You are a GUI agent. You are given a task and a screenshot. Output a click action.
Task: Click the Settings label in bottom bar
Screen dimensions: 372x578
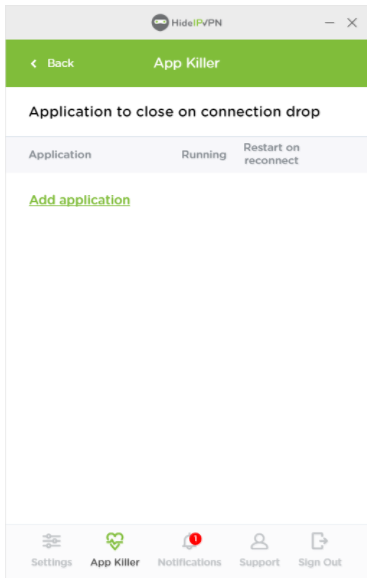[x=52, y=562]
